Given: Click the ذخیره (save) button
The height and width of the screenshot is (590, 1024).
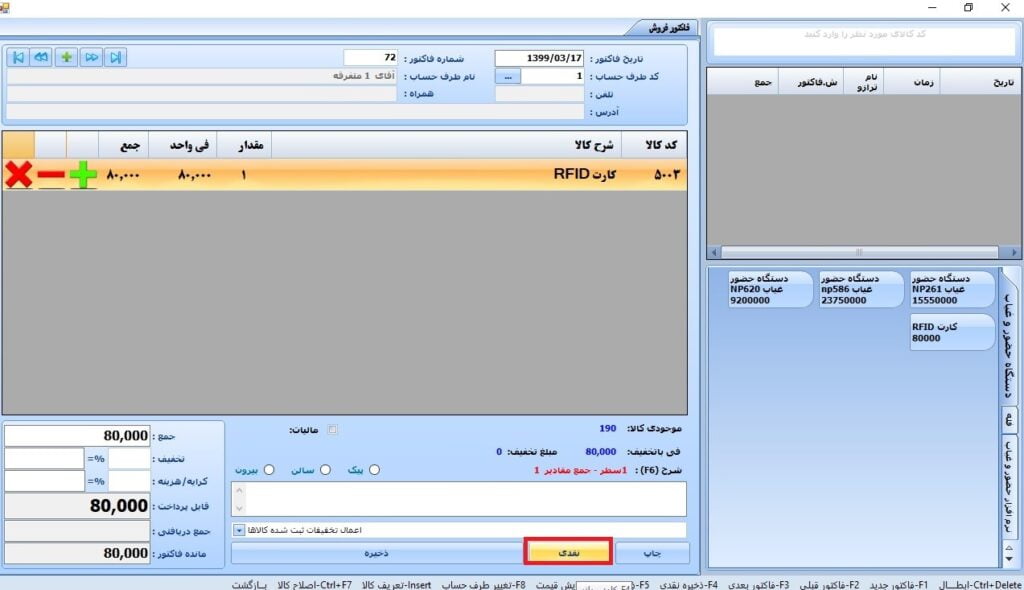Looking at the screenshot, I should 376,553.
